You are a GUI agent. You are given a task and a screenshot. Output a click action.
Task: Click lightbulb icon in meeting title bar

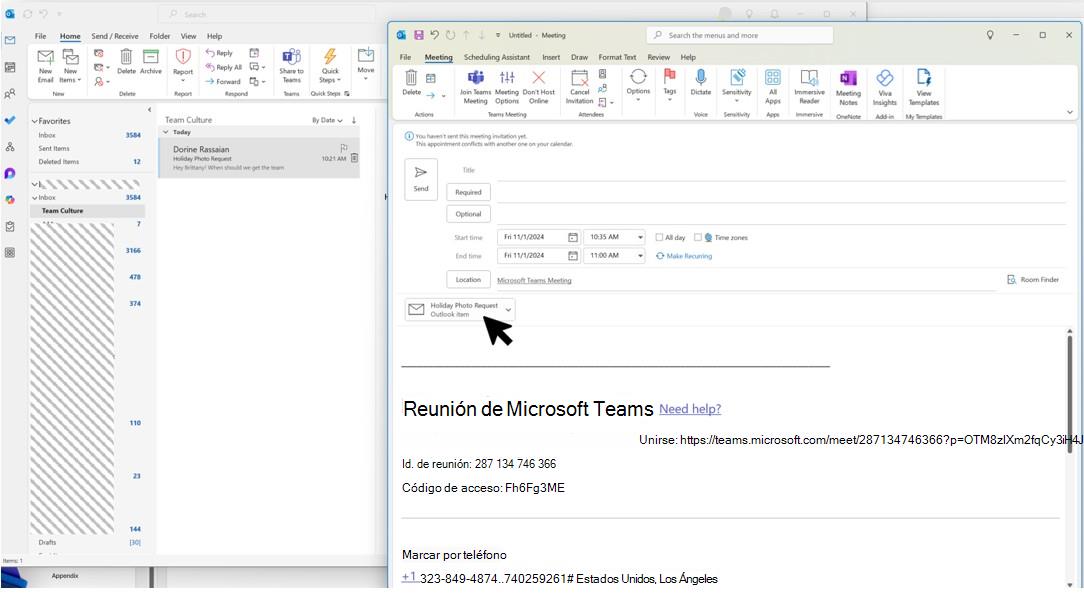coord(990,35)
